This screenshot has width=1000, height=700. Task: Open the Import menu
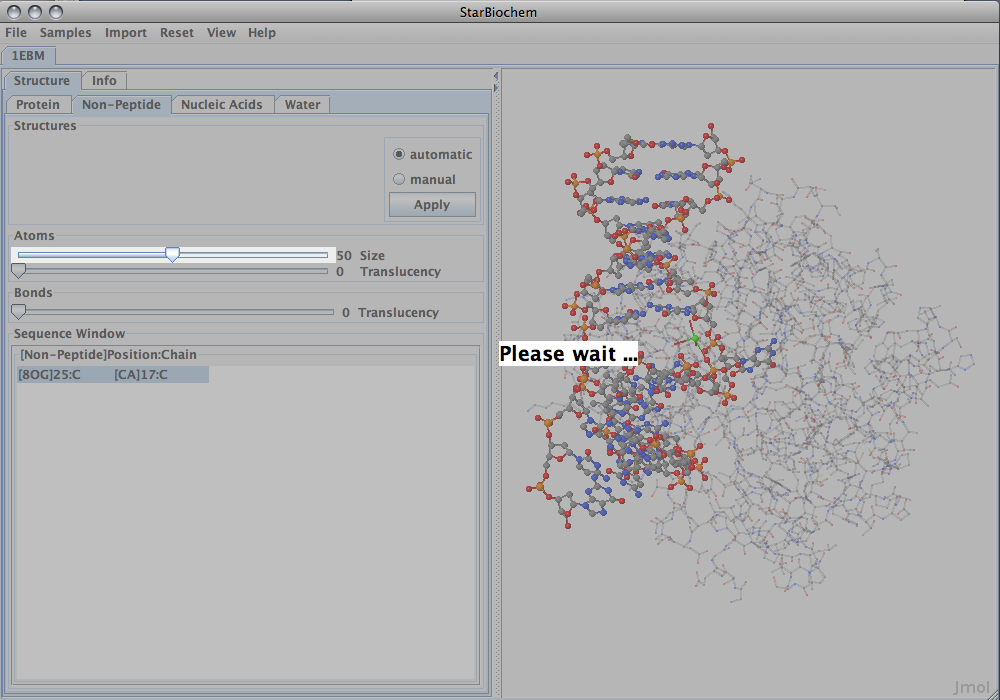click(x=126, y=33)
